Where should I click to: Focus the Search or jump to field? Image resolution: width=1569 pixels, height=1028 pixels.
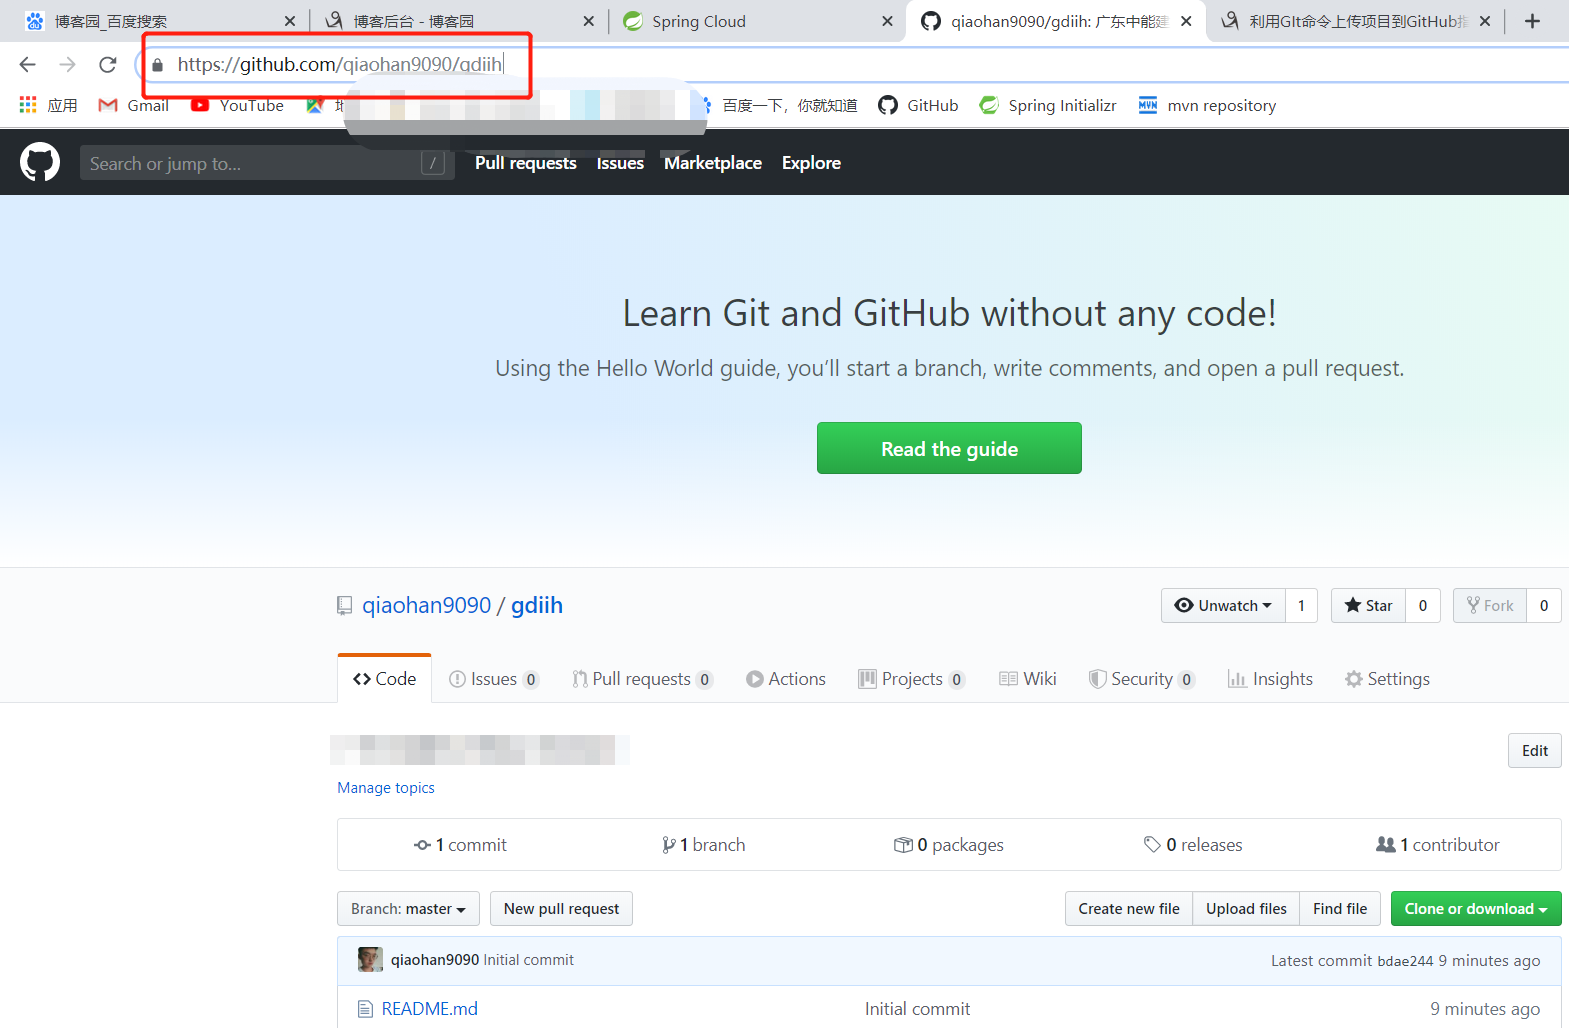pos(267,163)
